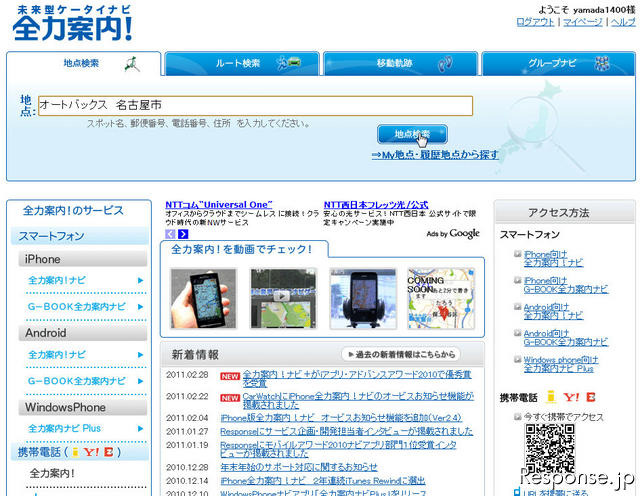This screenshot has width=640, height=496.
Task: Open the COMING SOON map thumbnail
Action: coord(441,298)
